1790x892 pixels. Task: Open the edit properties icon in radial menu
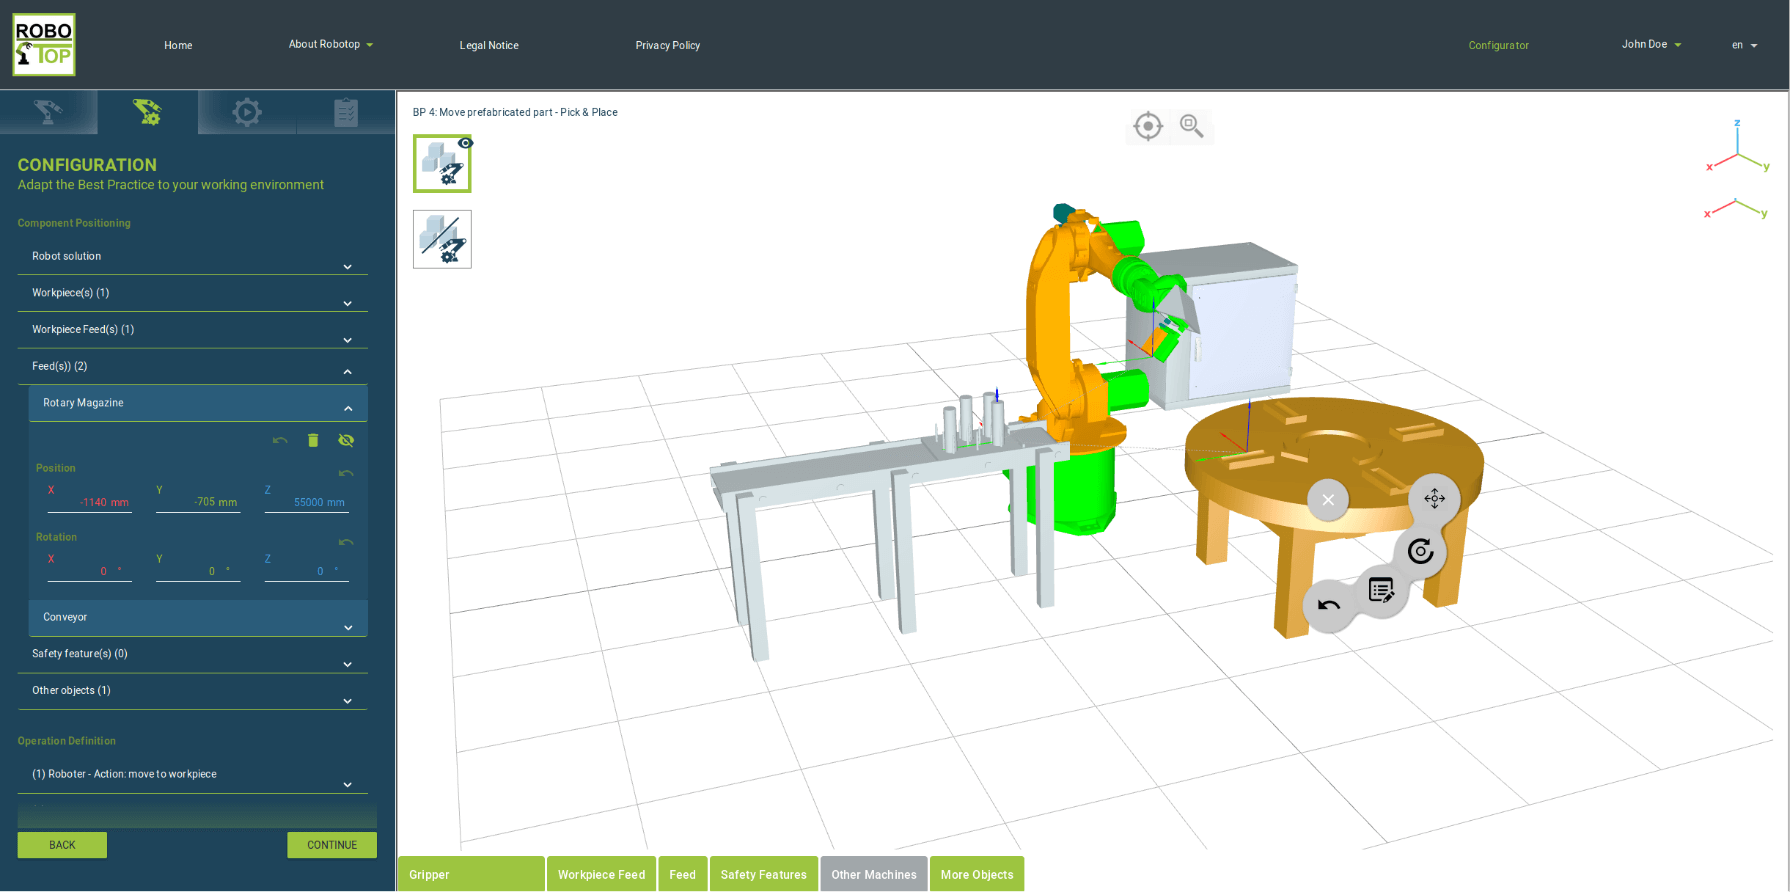point(1381,591)
